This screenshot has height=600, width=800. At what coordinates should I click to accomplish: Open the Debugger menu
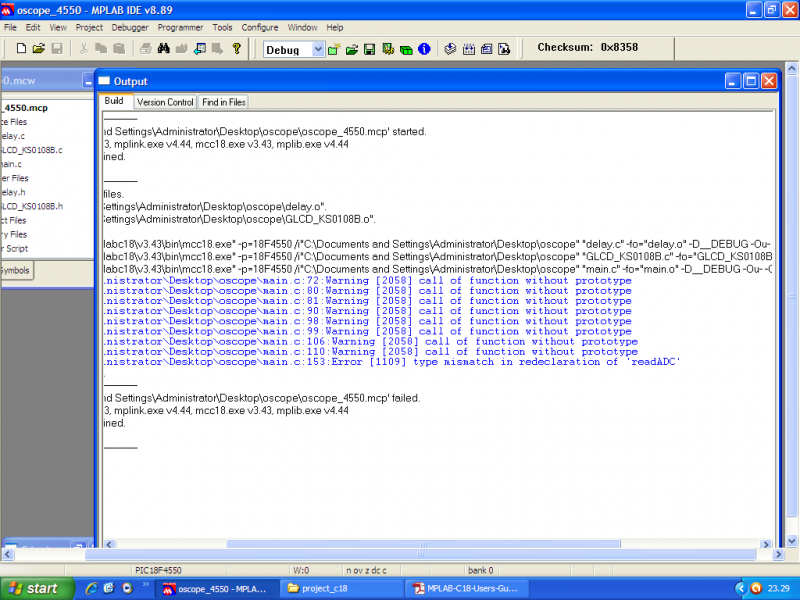(x=130, y=28)
